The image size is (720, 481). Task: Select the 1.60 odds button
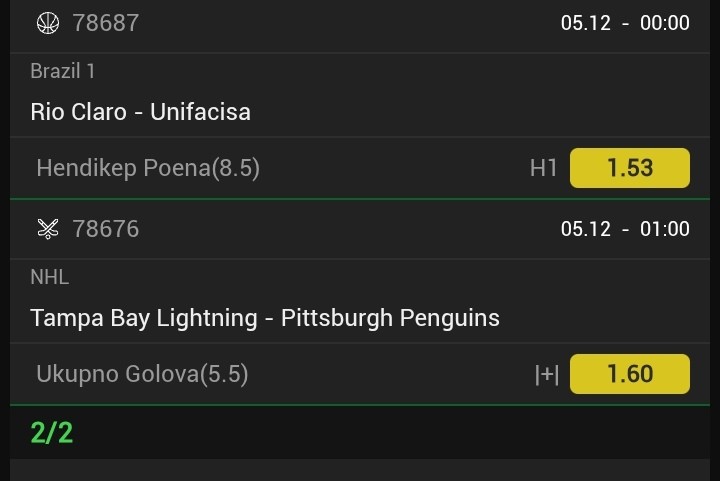pyautogui.click(x=629, y=374)
